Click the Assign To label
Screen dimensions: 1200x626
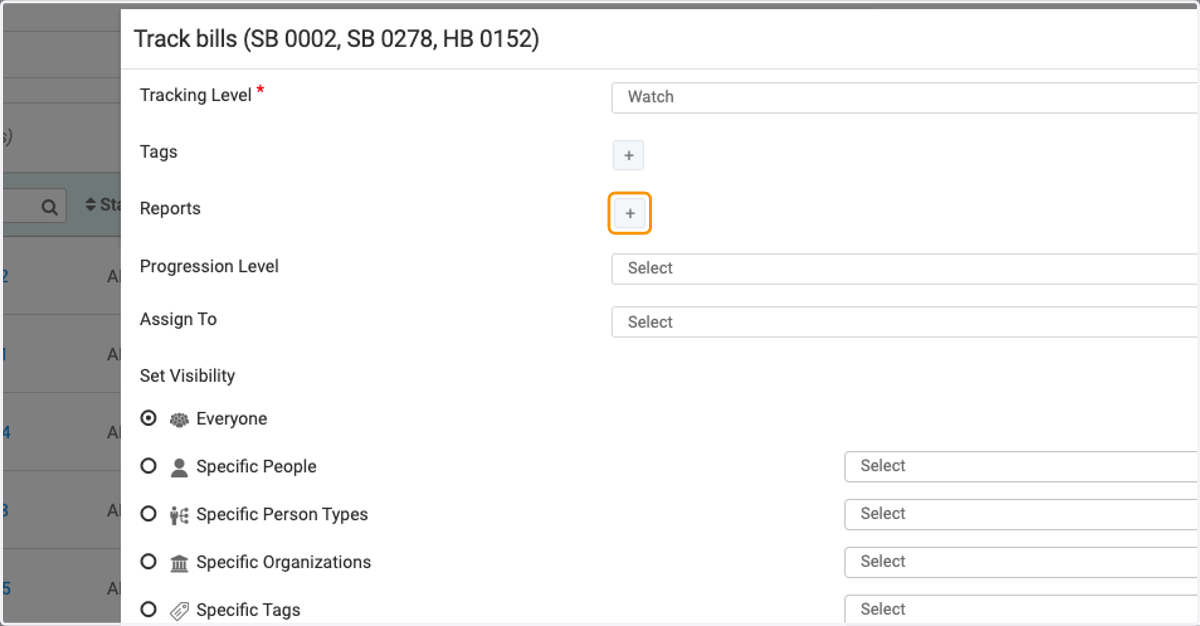coord(178,320)
